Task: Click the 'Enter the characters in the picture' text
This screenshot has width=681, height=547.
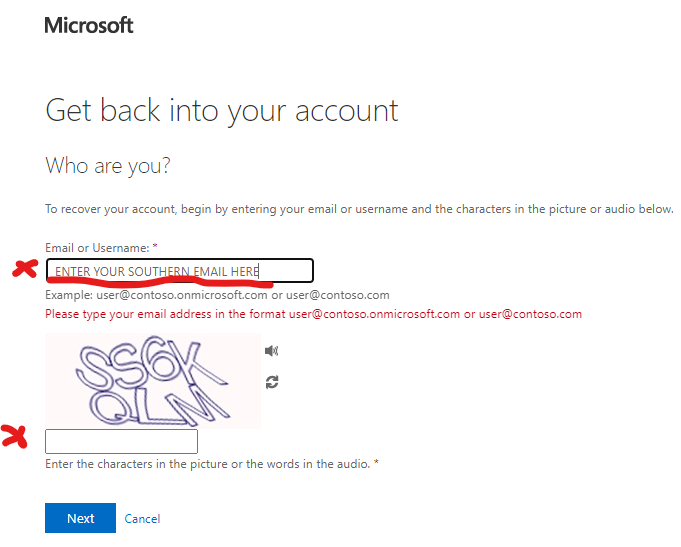Action: [x=207, y=464]
